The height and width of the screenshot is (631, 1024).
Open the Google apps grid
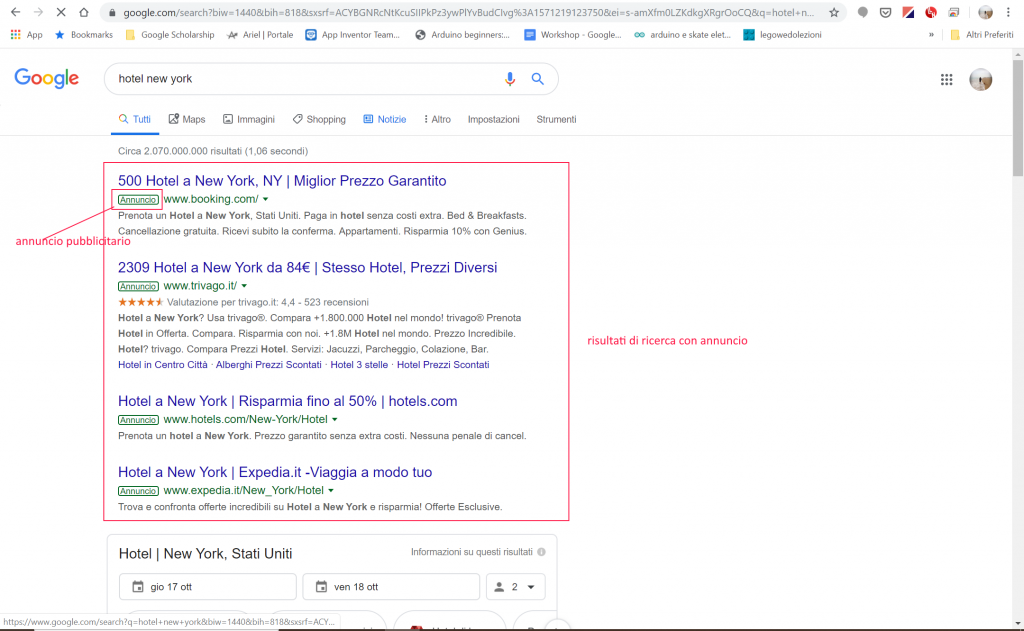point(946,80)
